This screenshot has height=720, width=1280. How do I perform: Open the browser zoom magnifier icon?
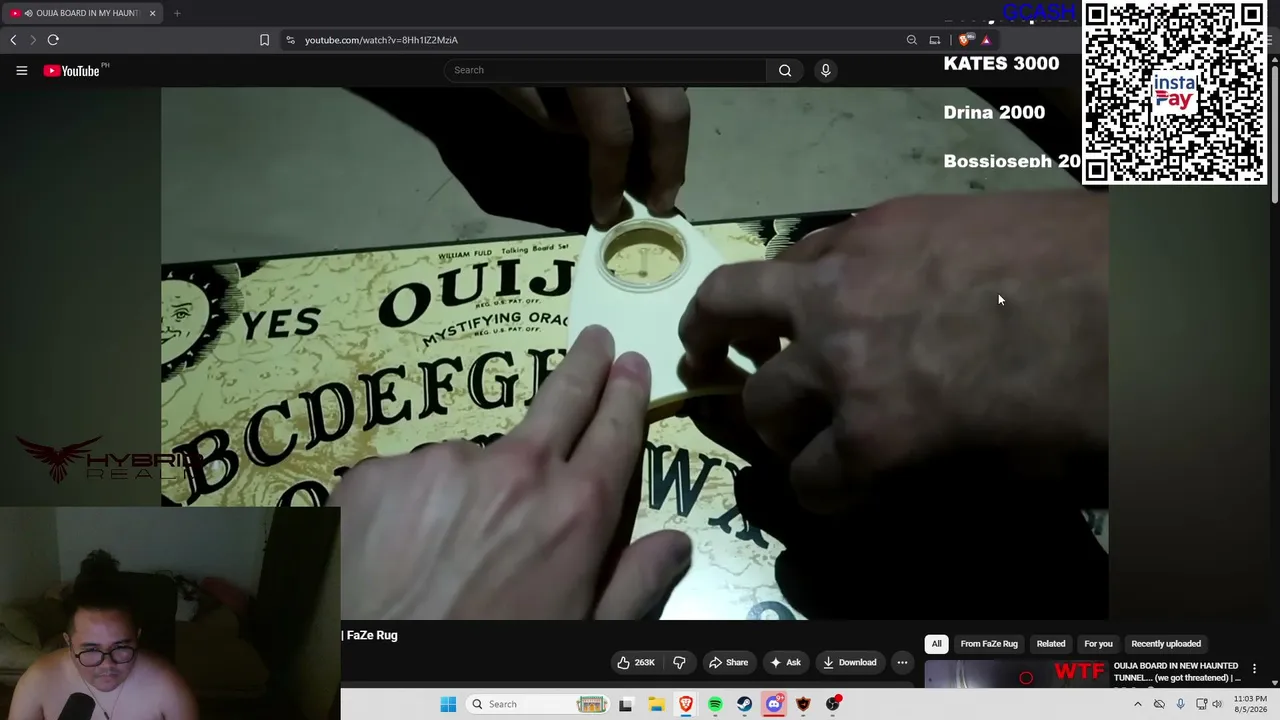tap(911, 40)
